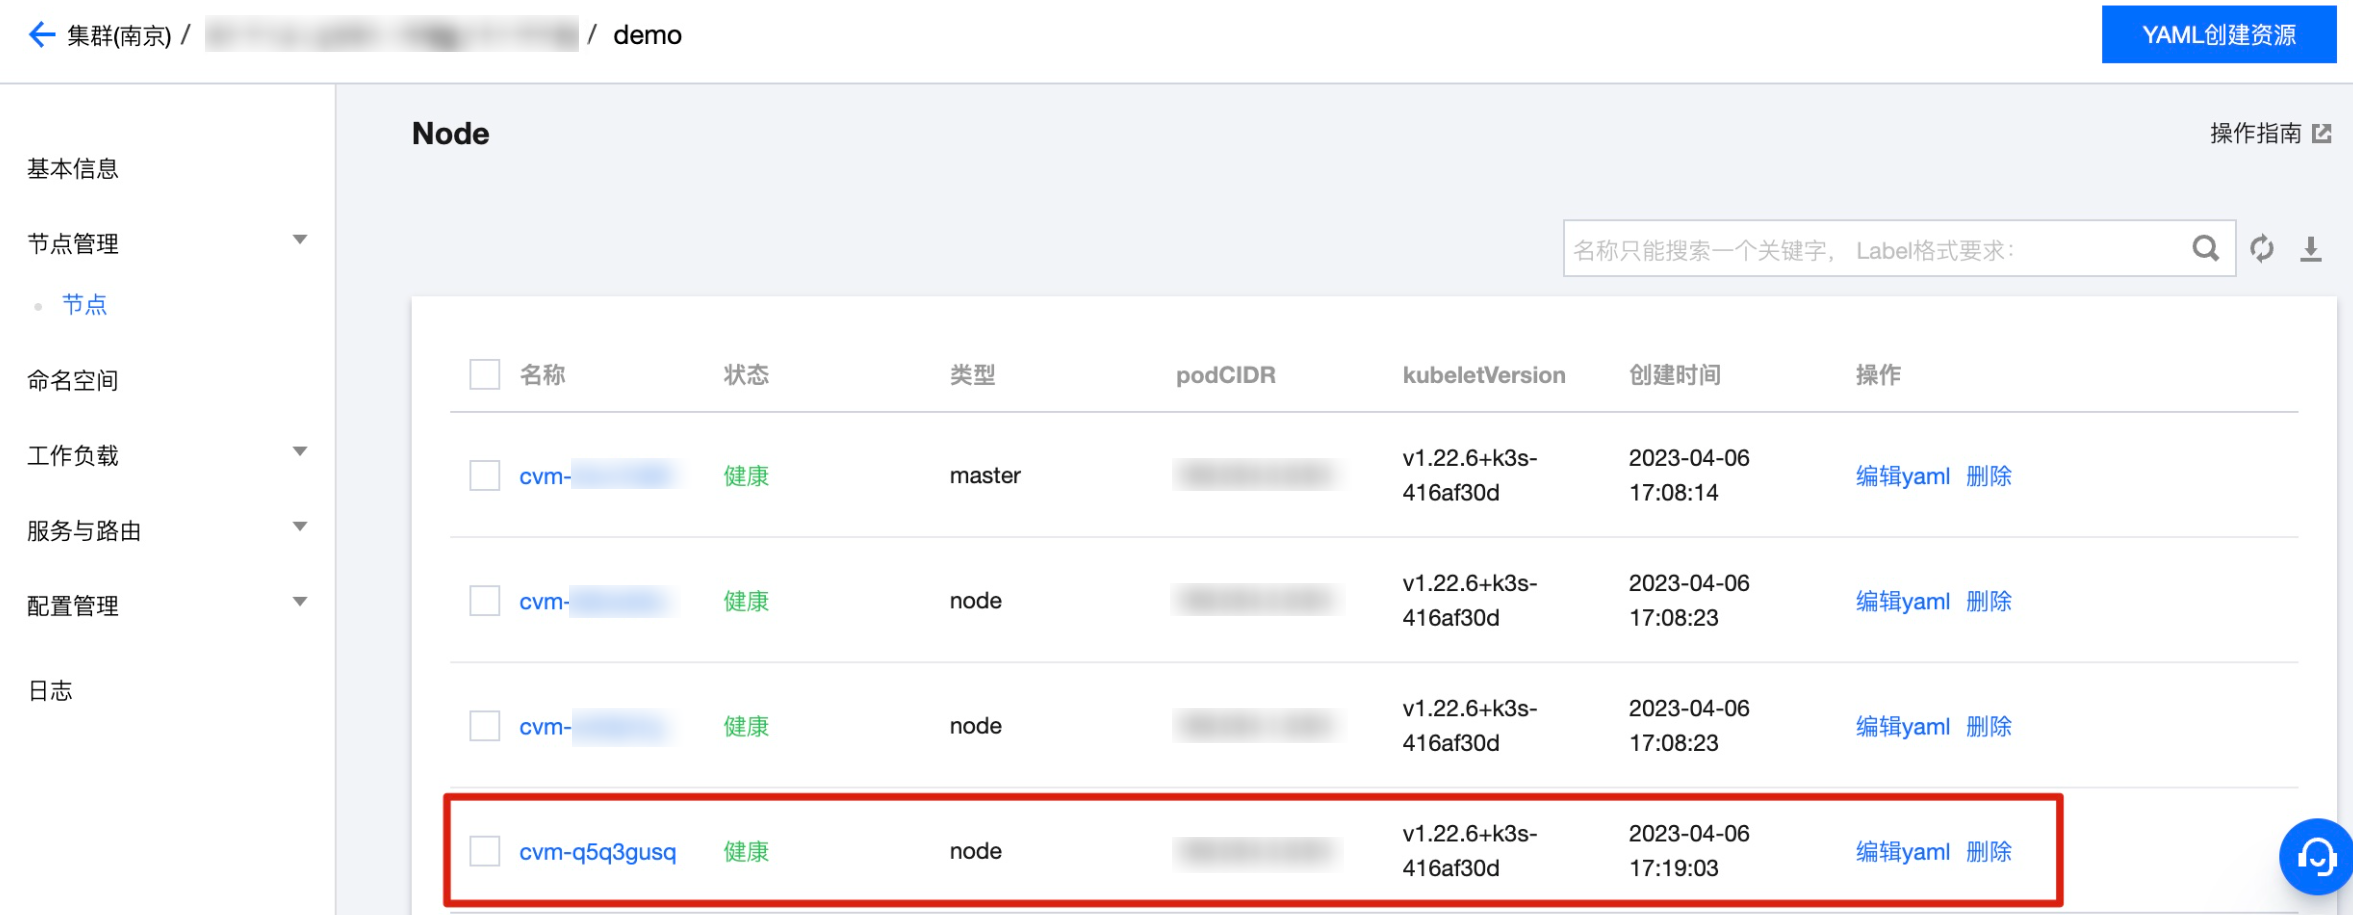Click the search magnifier icon
The height and width of the screenshot is (915, 2353).
point(2205,248)
